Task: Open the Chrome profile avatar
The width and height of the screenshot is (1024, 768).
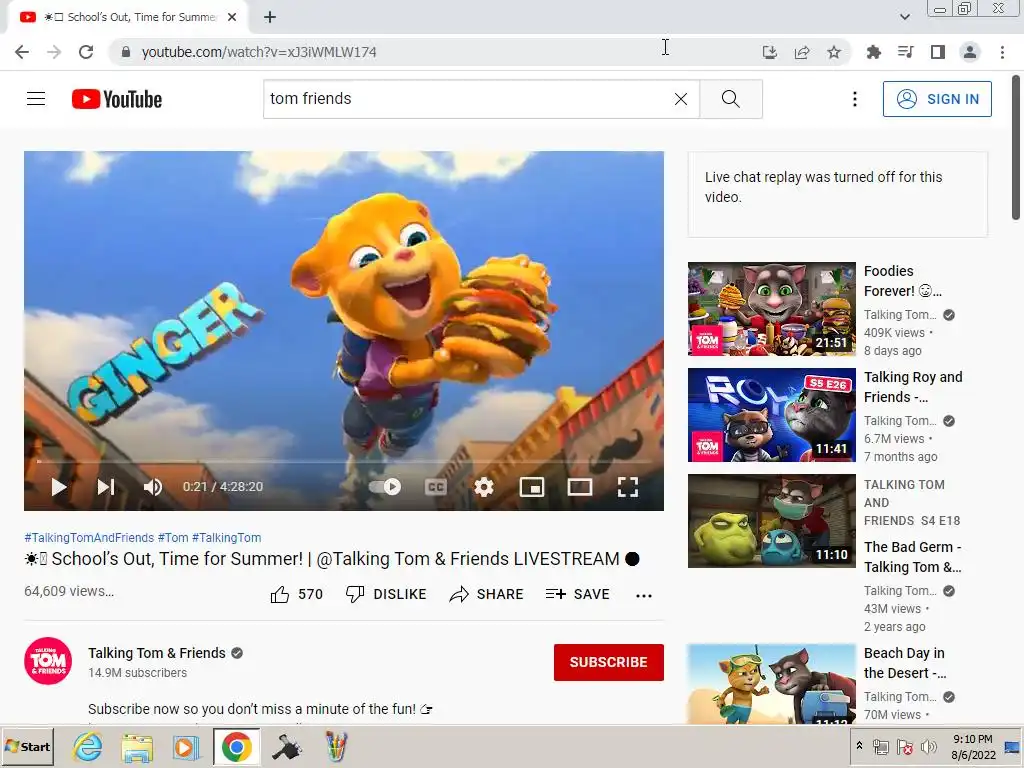Action: point(970,52)
